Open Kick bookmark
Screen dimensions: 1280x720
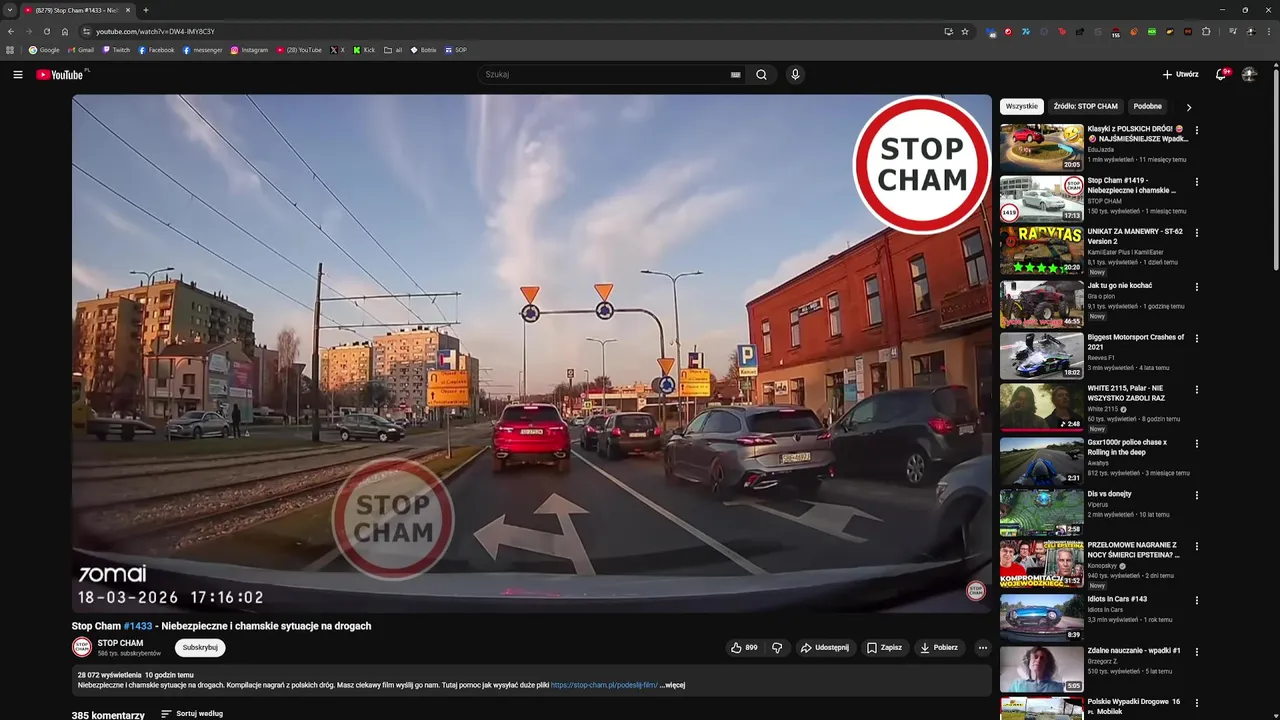364,50
